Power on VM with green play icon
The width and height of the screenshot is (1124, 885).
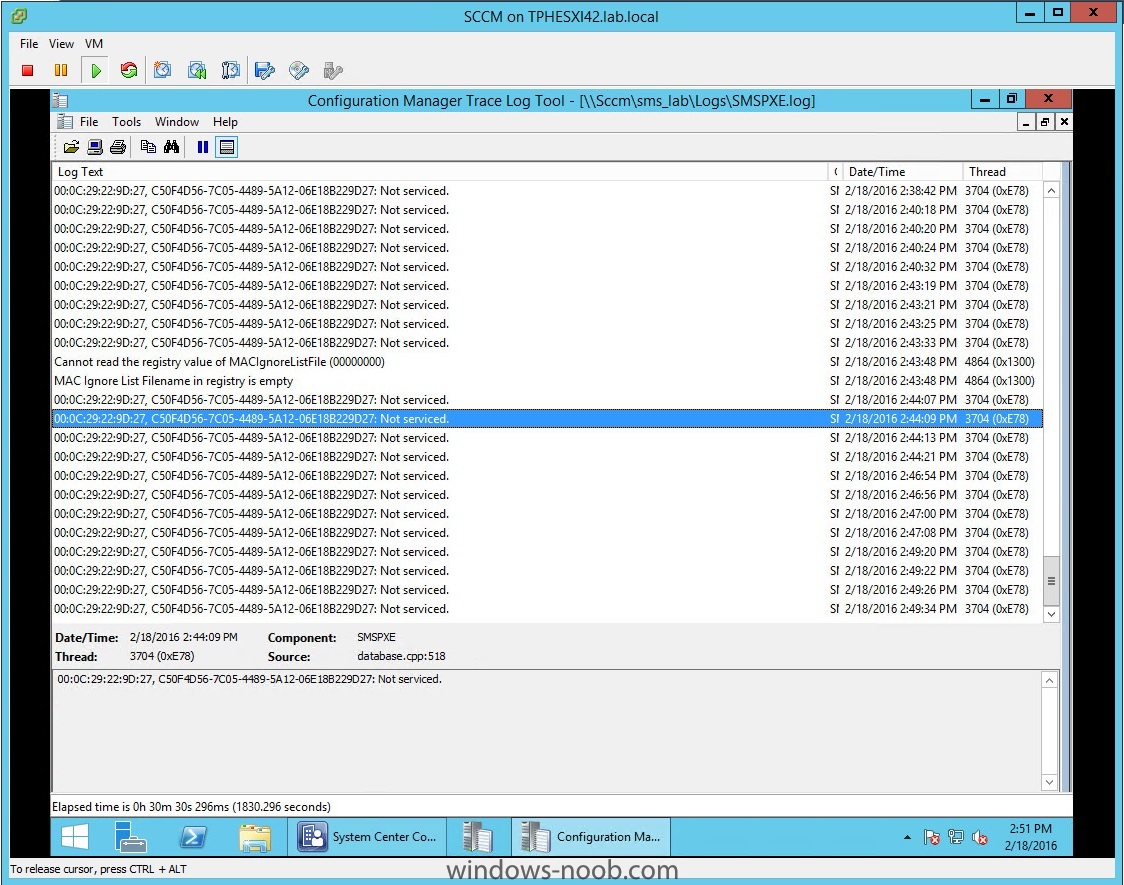coord(95,70)
